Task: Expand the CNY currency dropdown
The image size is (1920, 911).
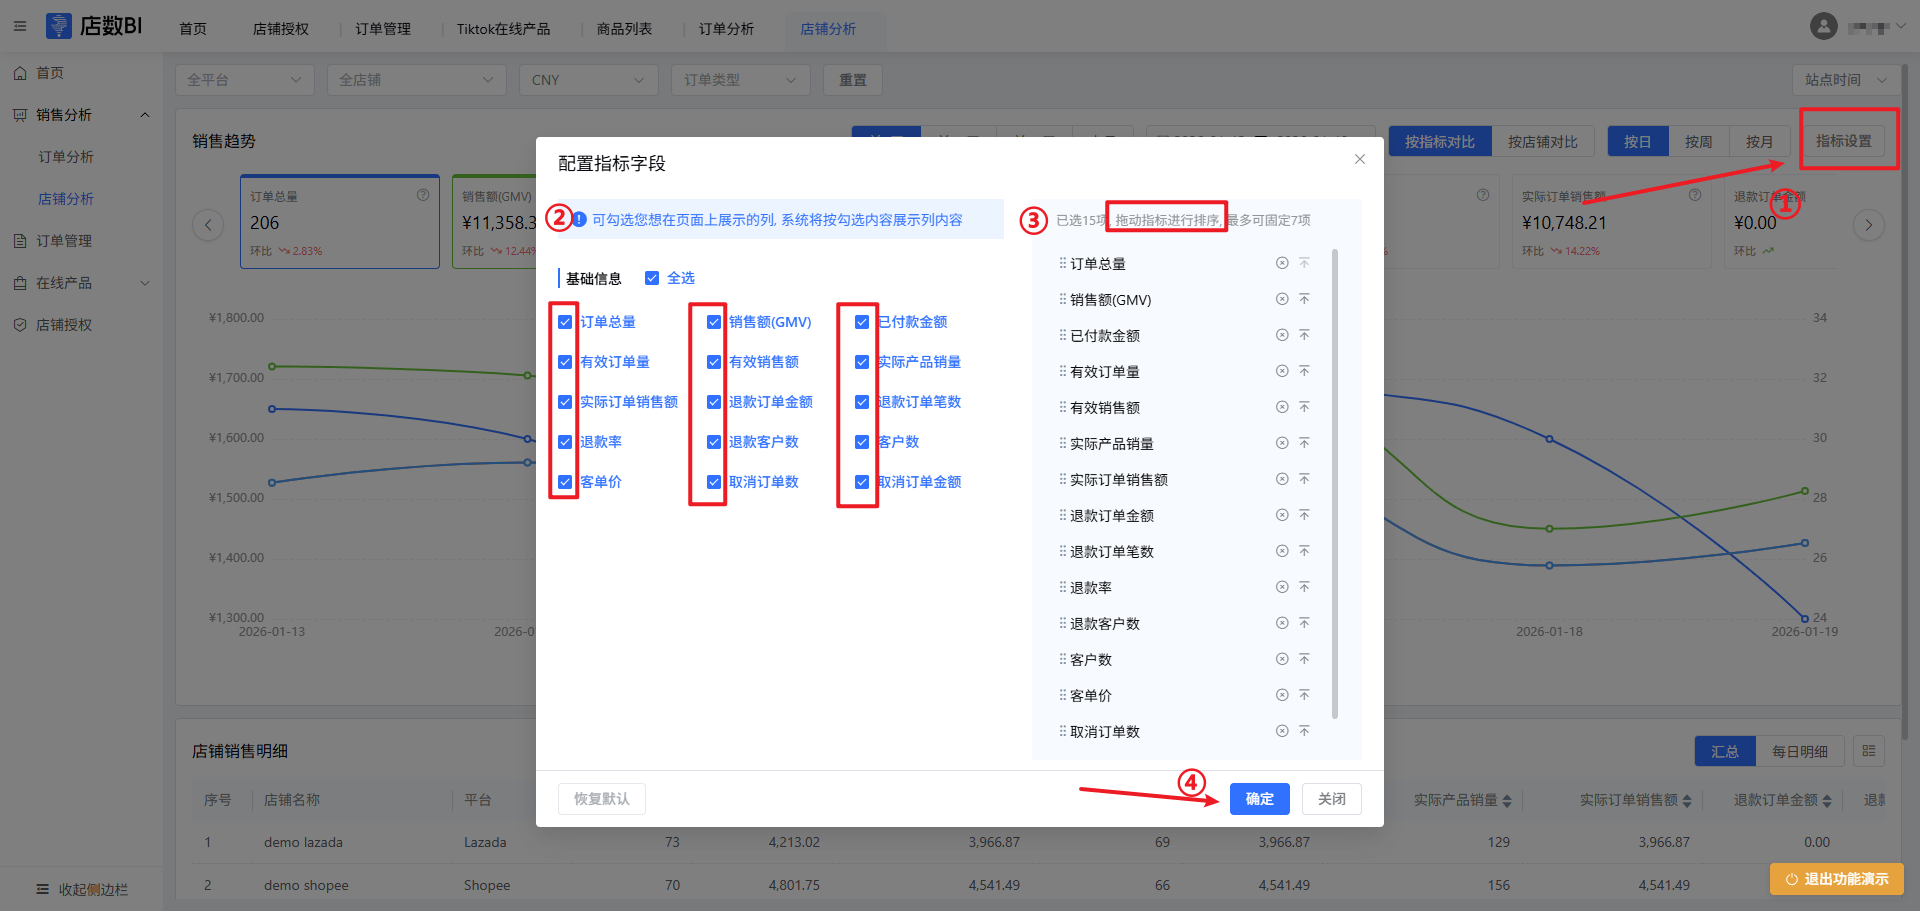Action: (588, 80)
